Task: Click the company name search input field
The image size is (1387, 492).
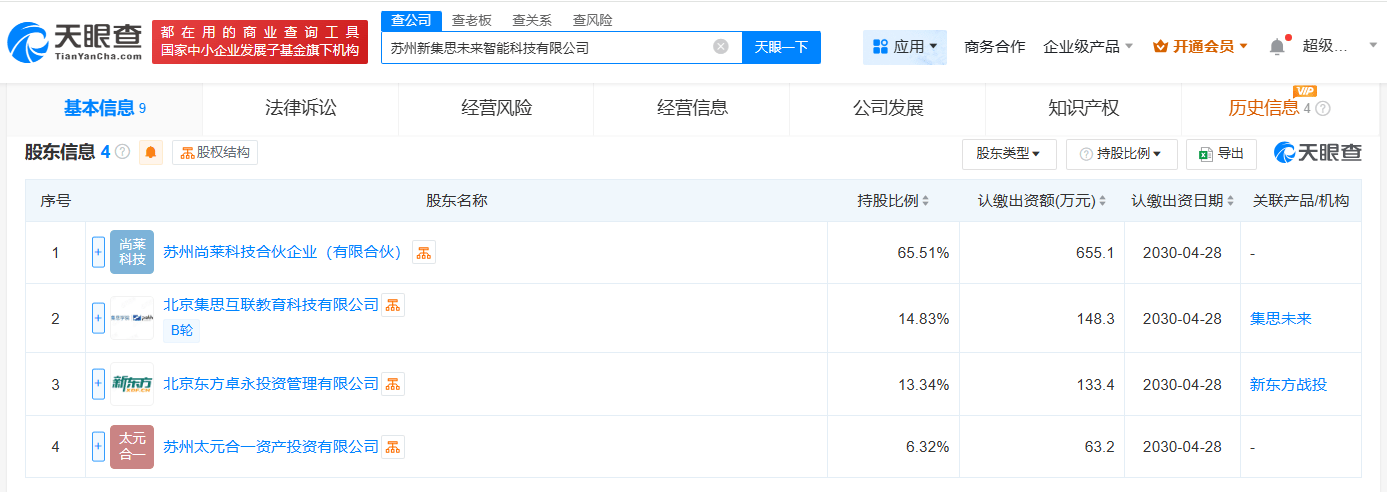Action: (x=545, y=47)
